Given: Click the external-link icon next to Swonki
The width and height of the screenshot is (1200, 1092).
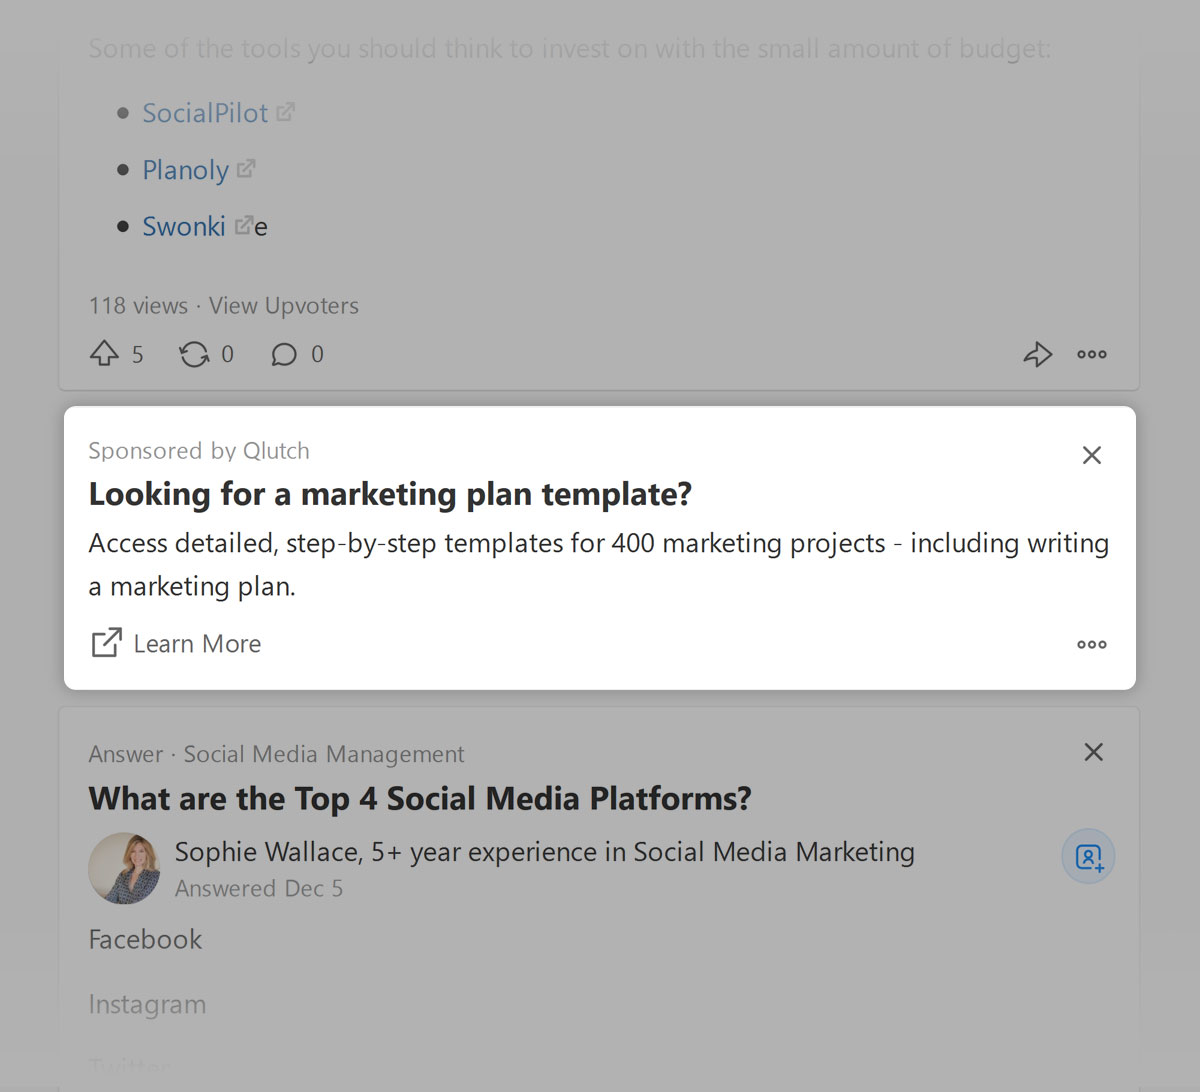Looking at the screenshot, I should [243, 225].
